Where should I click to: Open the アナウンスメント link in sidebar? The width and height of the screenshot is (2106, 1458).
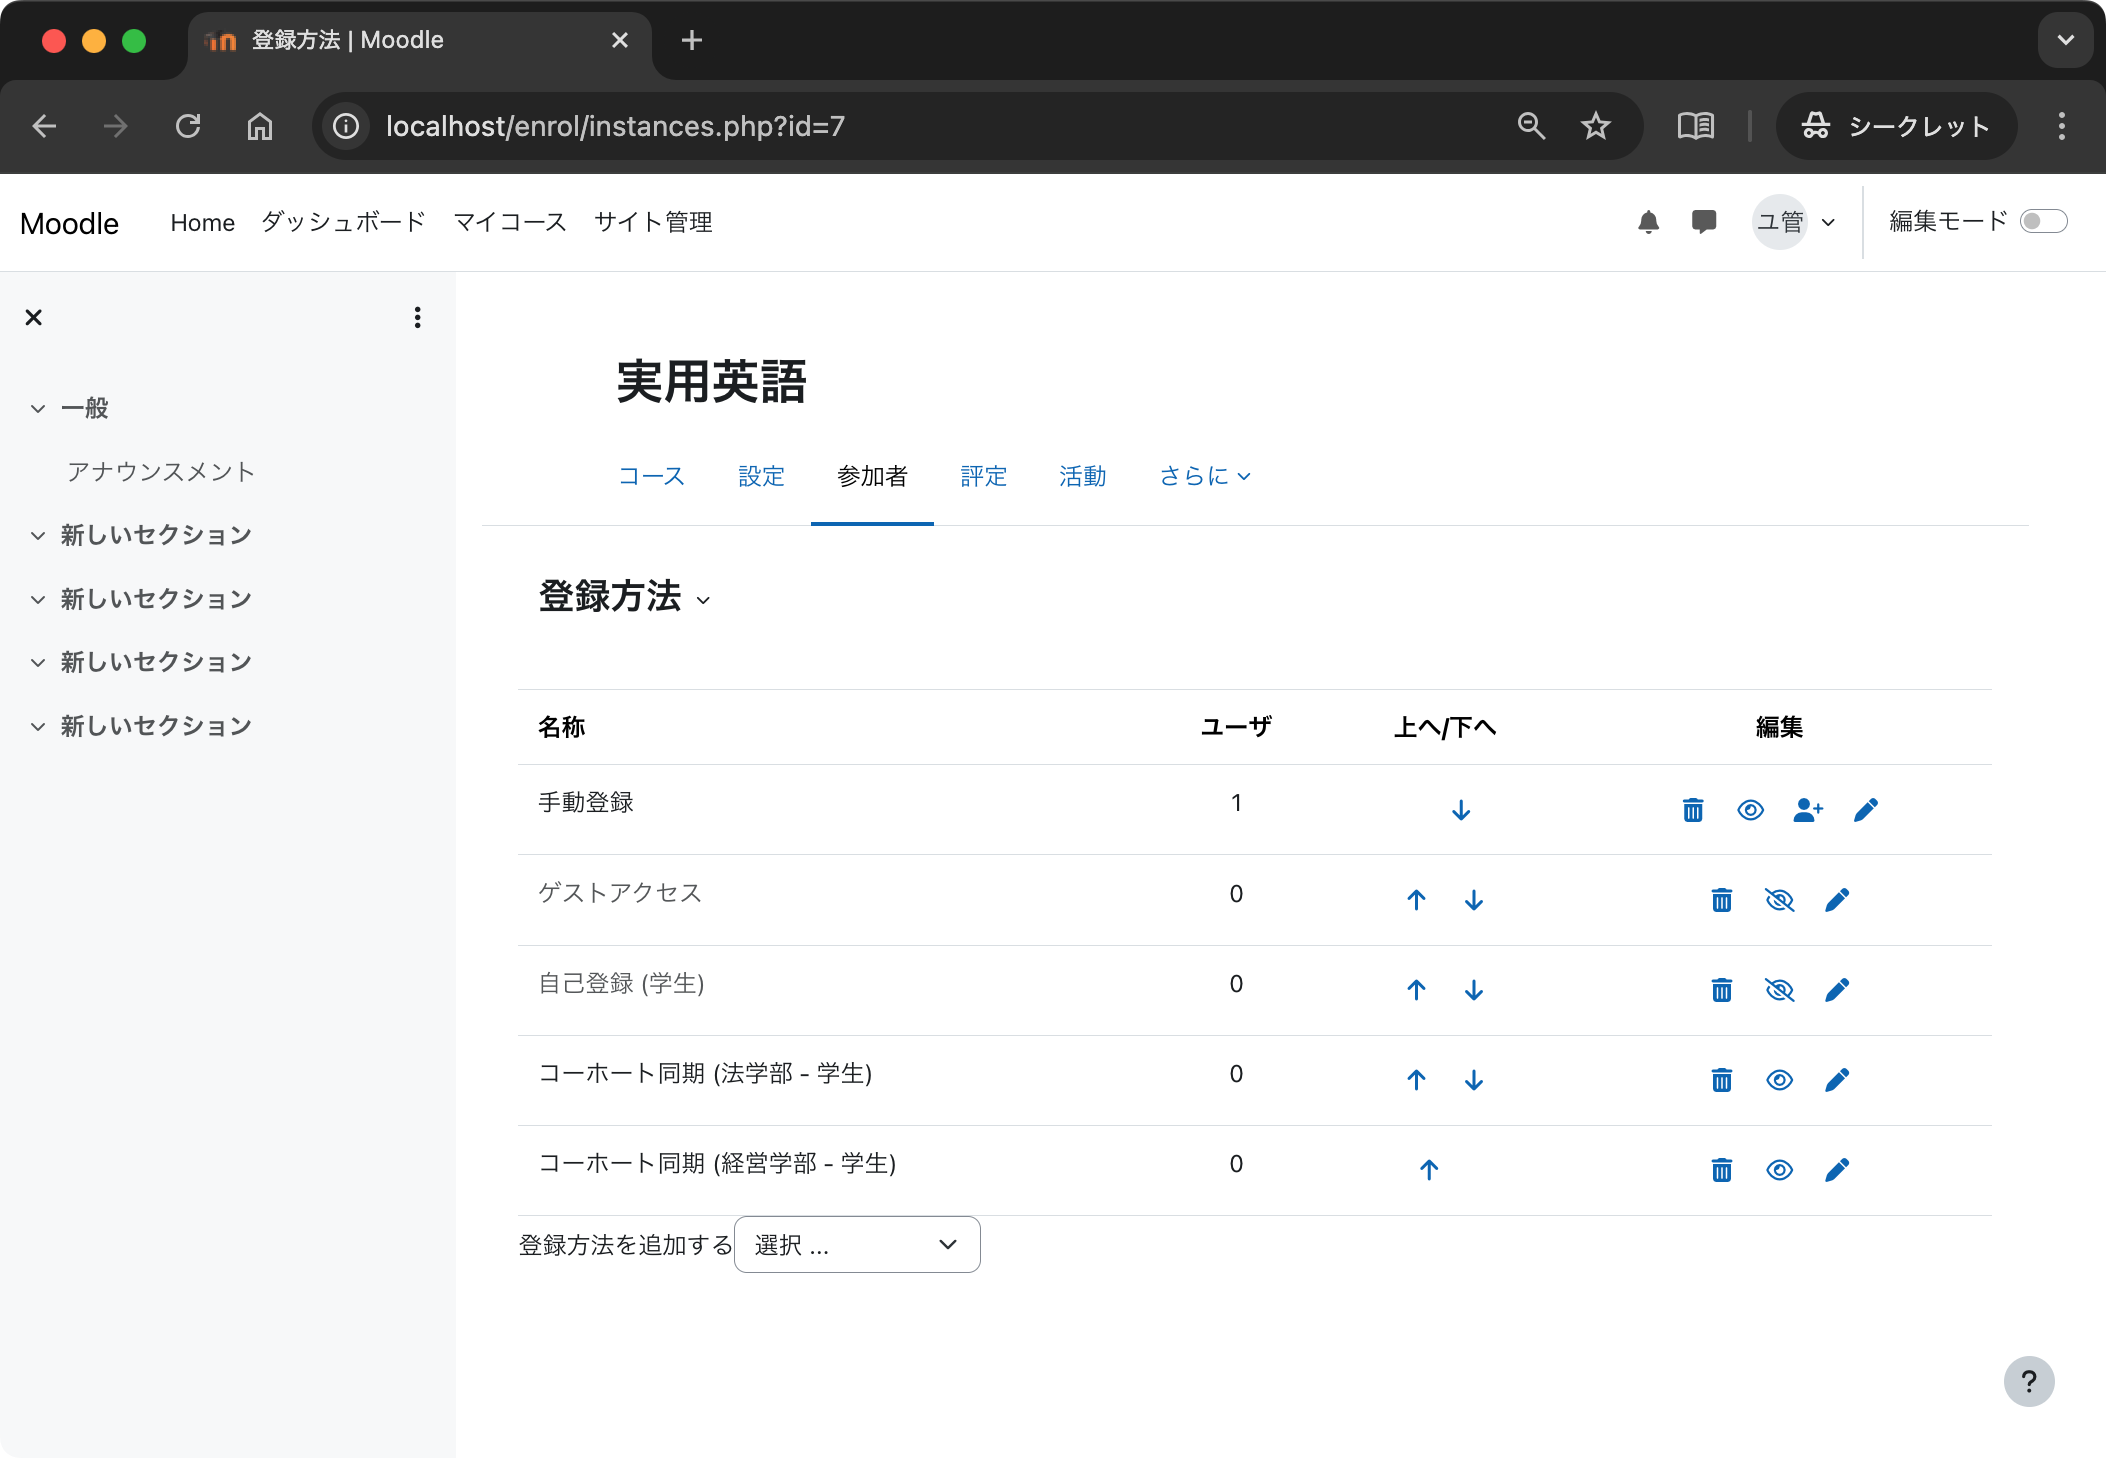click(160, 471)
